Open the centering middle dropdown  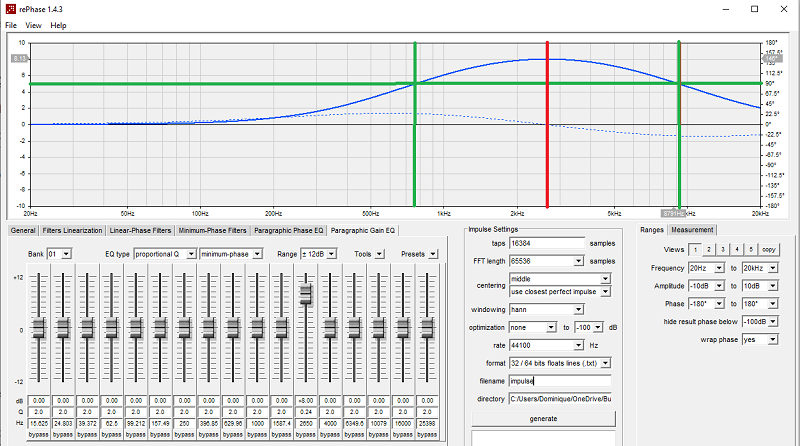(x=605, y=279)
